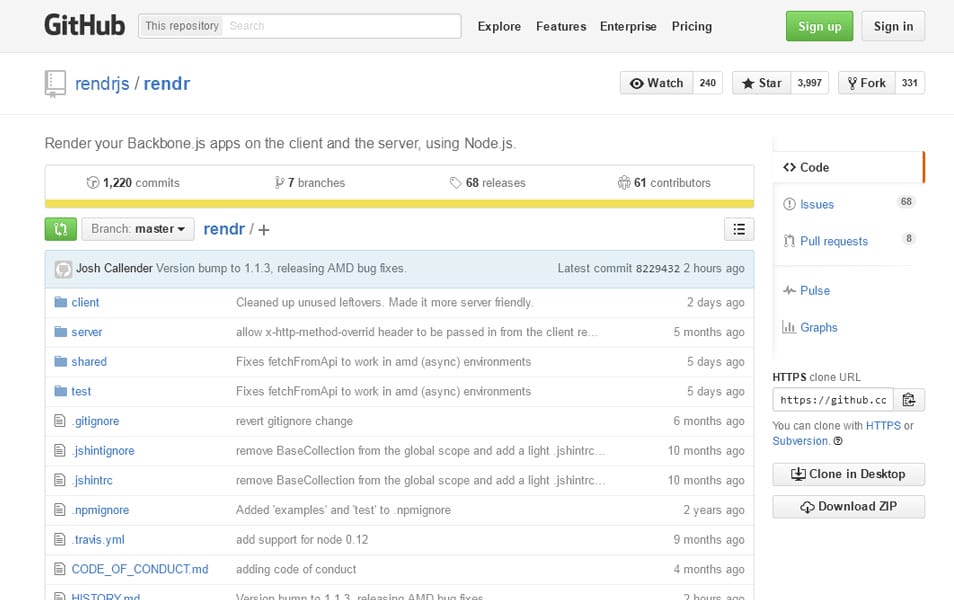Open the 1,220 commits link
The height and width of the screenshot is (600, 954).
coord(133,183)
